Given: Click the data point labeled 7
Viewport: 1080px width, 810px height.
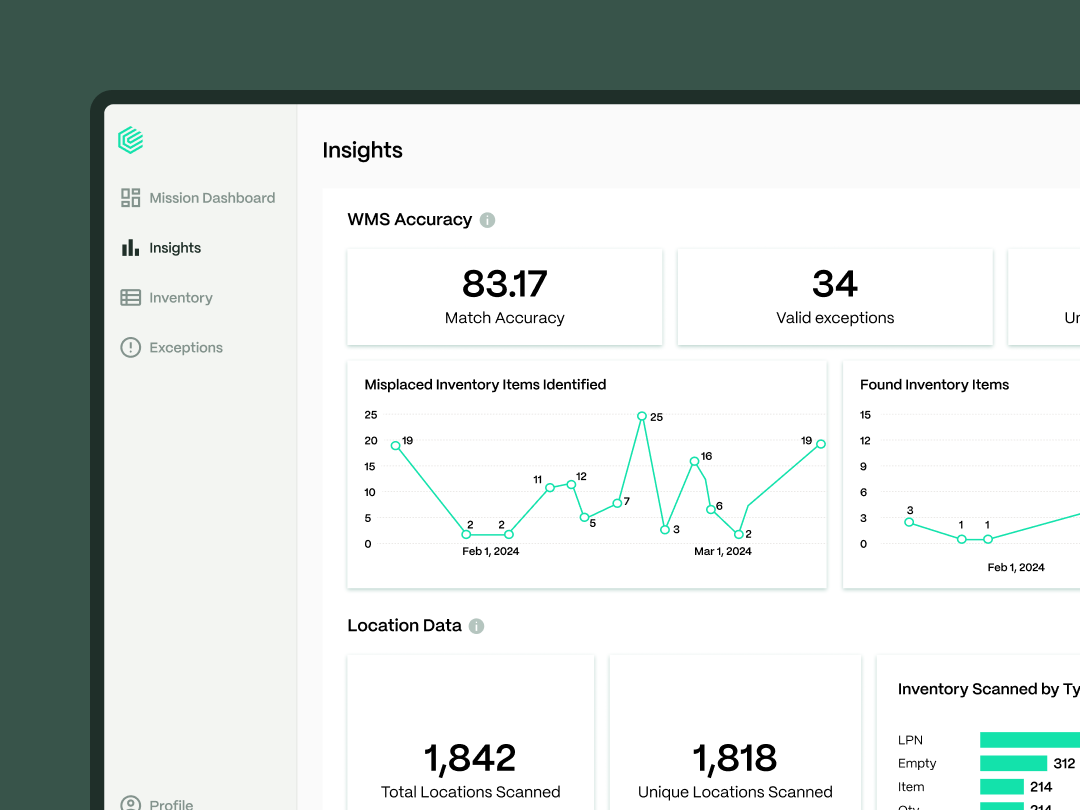Looking at the screenshot, I should [x=617, y=503].
